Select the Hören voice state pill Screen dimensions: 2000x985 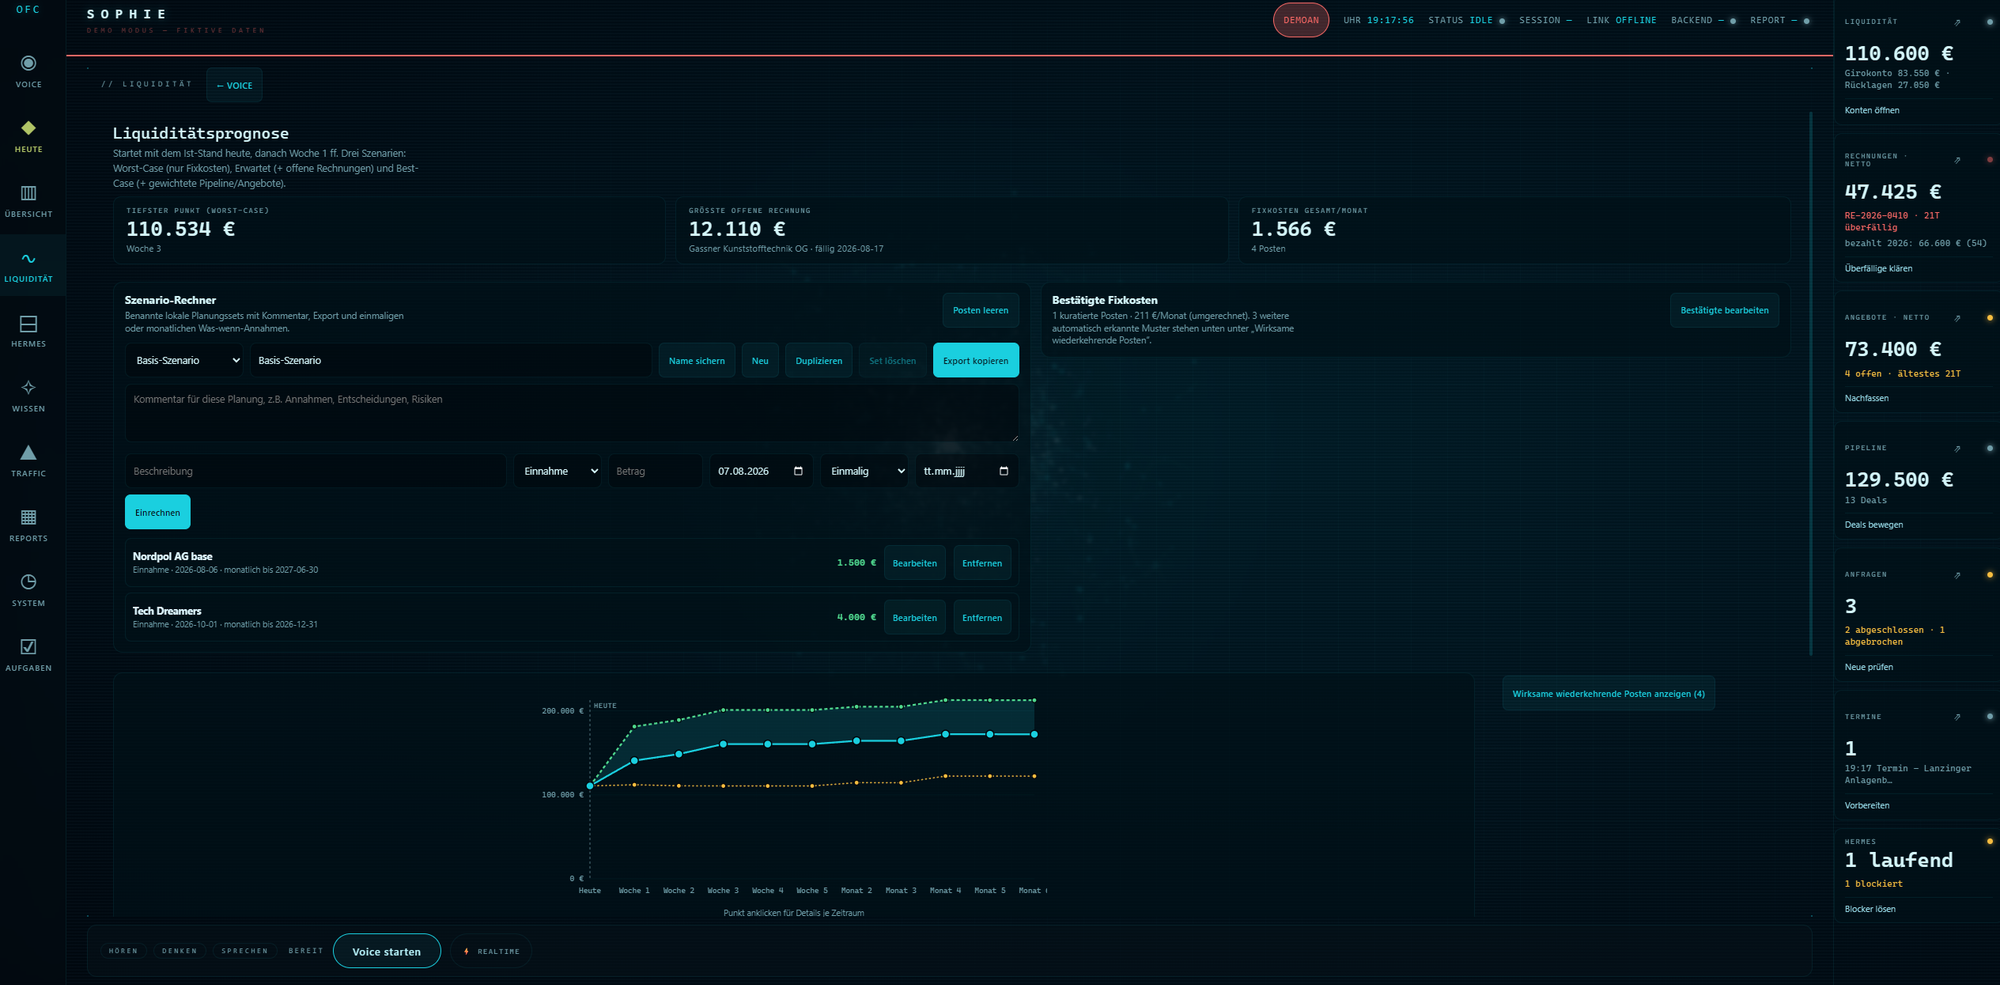123,951
